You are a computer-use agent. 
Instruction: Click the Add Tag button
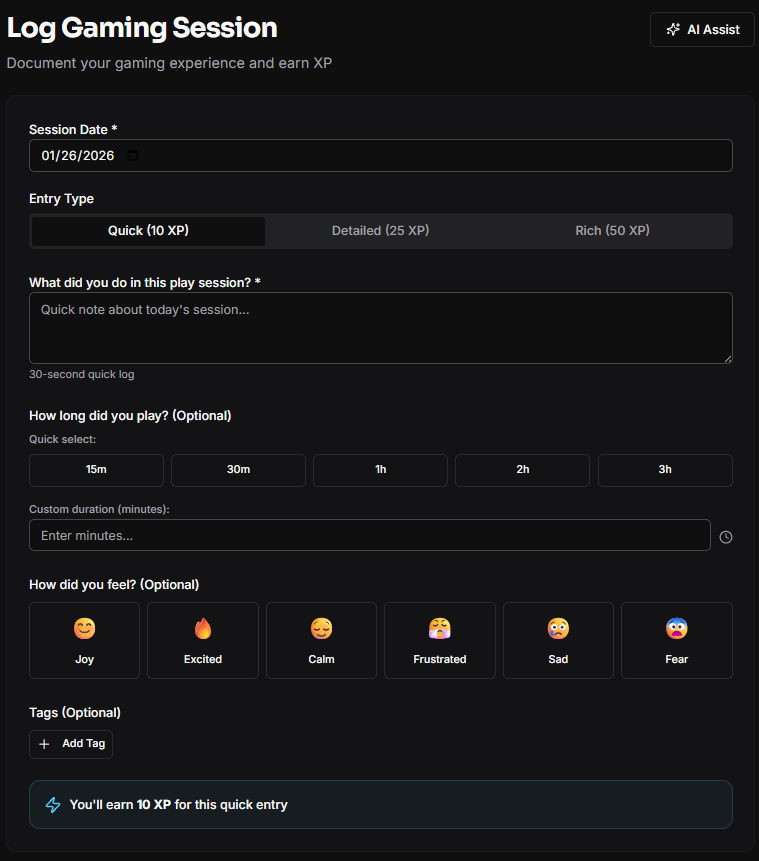point(70,744)
